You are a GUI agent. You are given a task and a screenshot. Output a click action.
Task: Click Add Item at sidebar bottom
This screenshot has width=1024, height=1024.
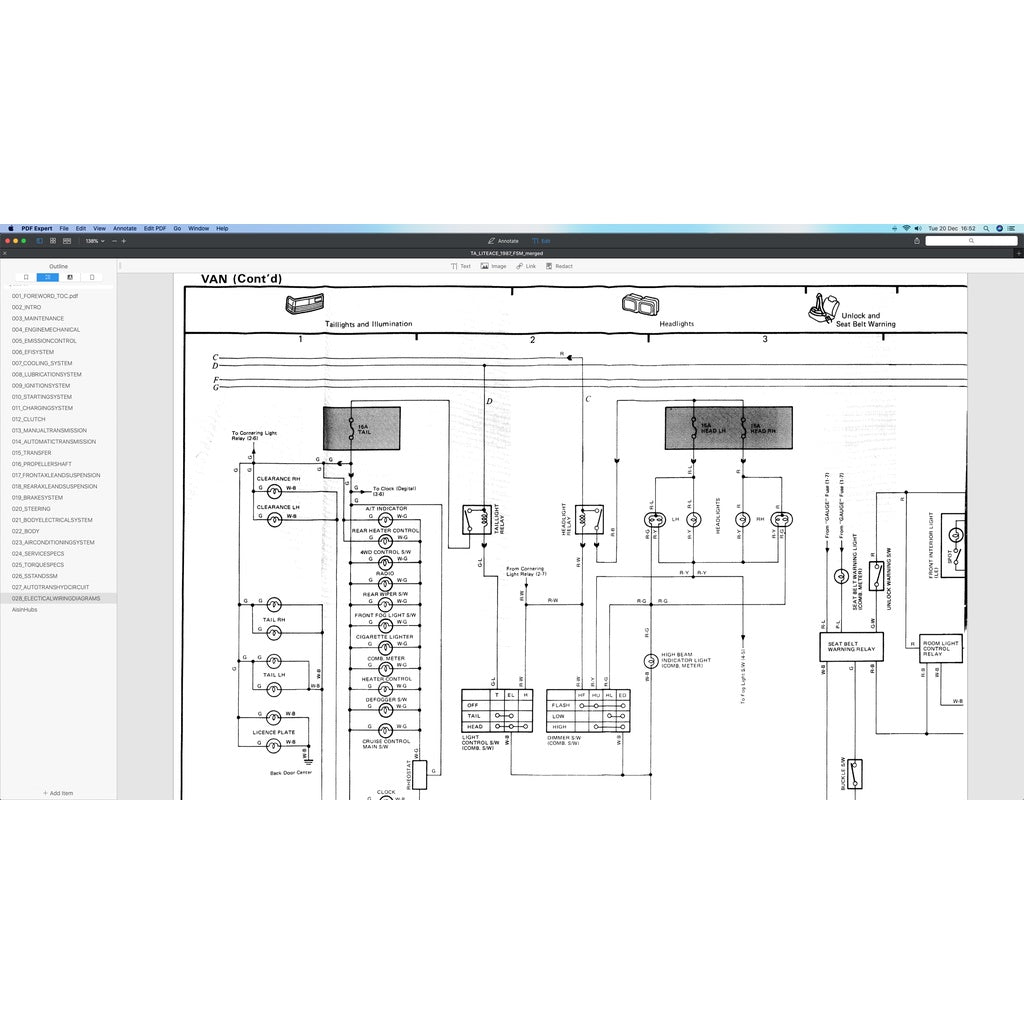click(x=58, y=793)
